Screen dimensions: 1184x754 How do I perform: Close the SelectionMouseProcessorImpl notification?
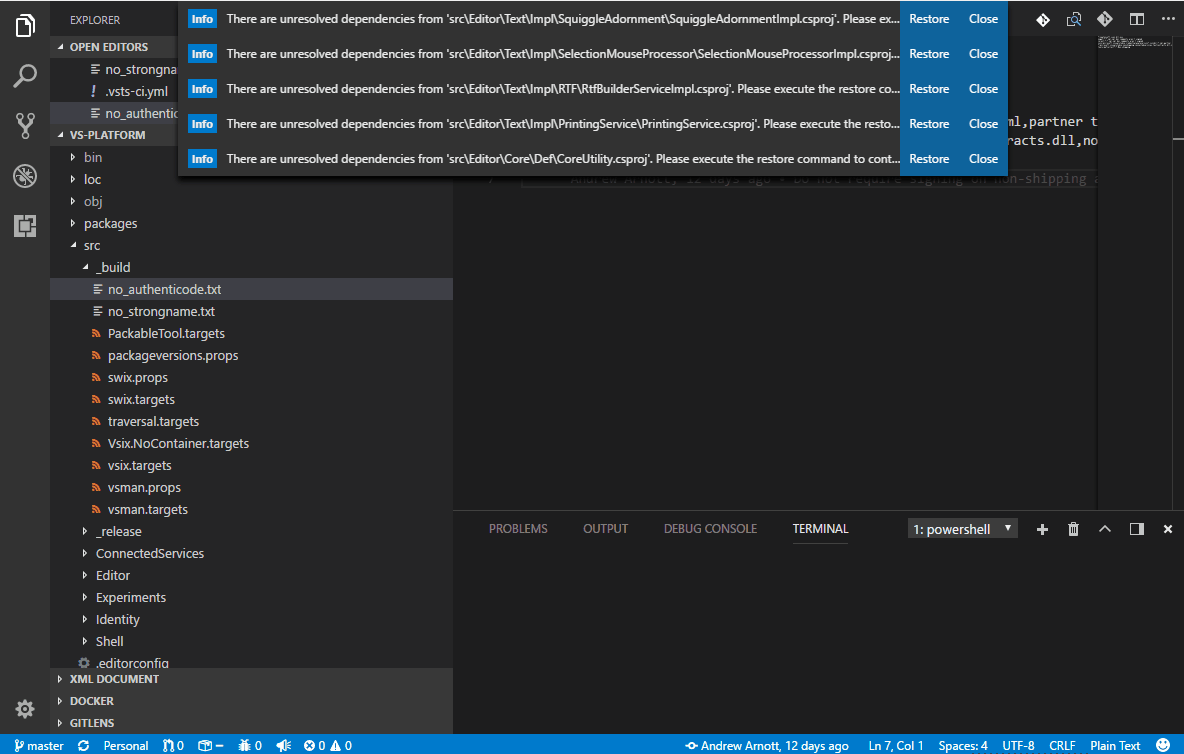point(983,54)
